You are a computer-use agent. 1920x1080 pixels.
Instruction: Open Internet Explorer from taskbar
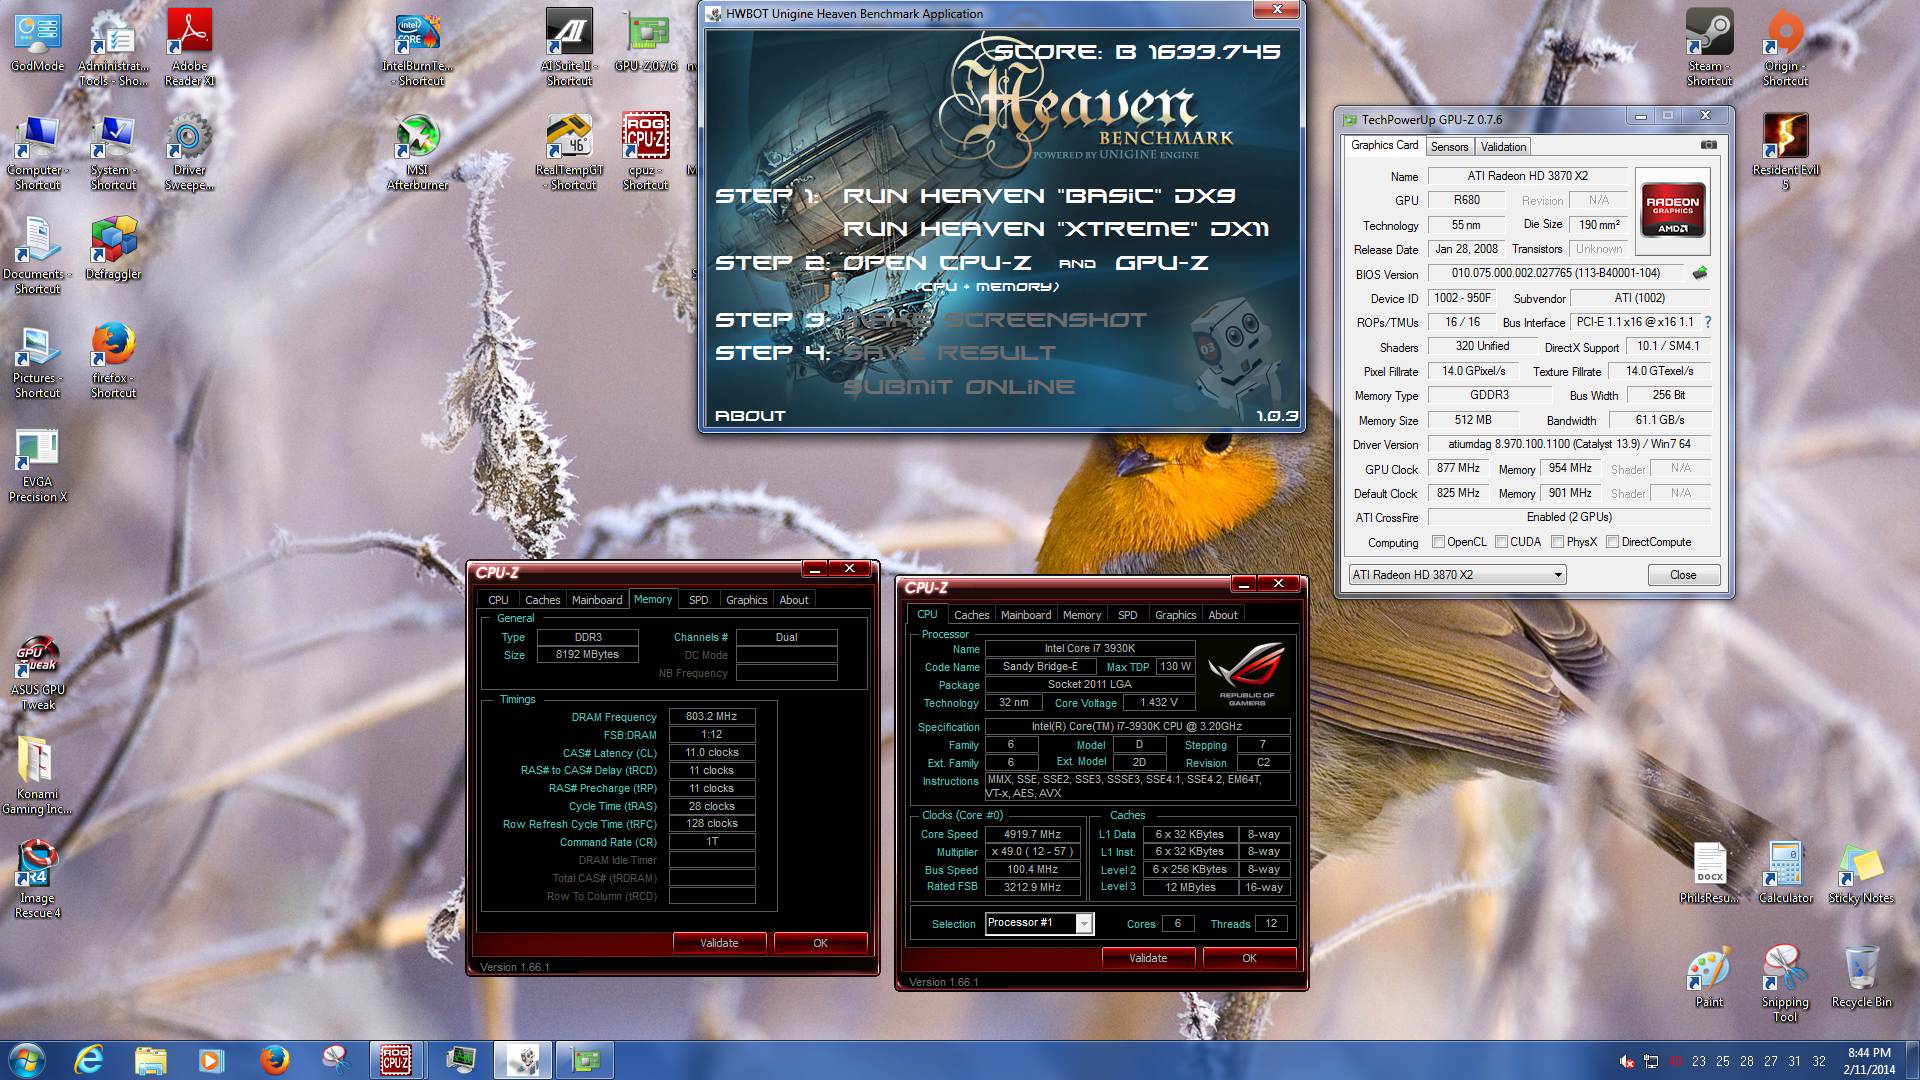click(x=89, y=1060)
